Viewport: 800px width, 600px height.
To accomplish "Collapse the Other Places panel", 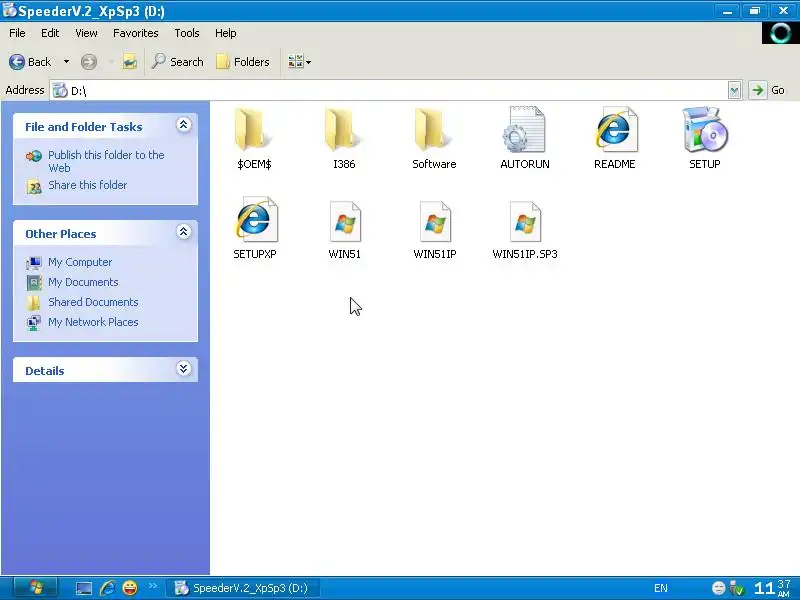I will [184, 232].
